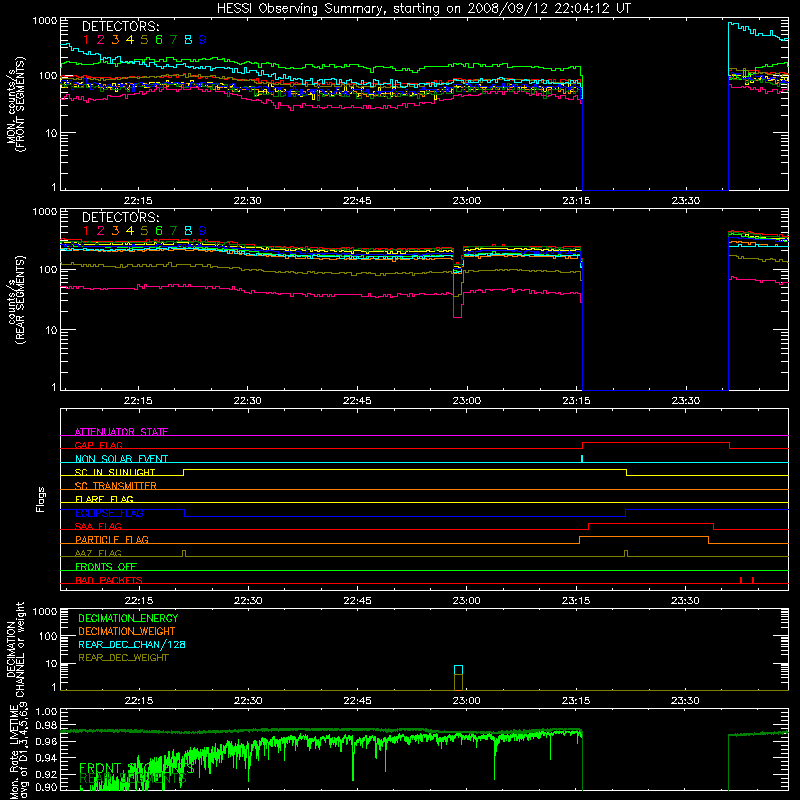The image size is (800, 800).
Task: Click the DETECTORS: label in rear segments plot
Action: click(x=120, y=217)
